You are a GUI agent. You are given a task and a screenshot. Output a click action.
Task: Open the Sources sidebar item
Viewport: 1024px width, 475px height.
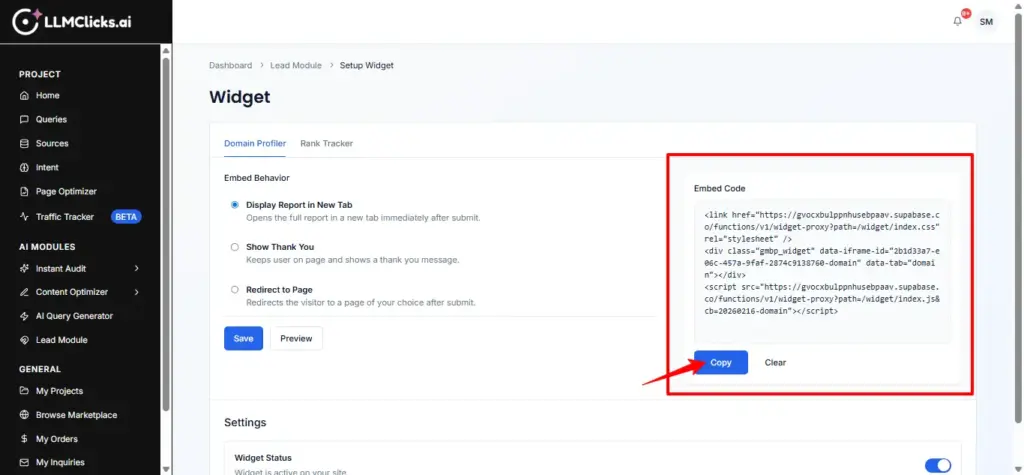(x=52, y=144)
